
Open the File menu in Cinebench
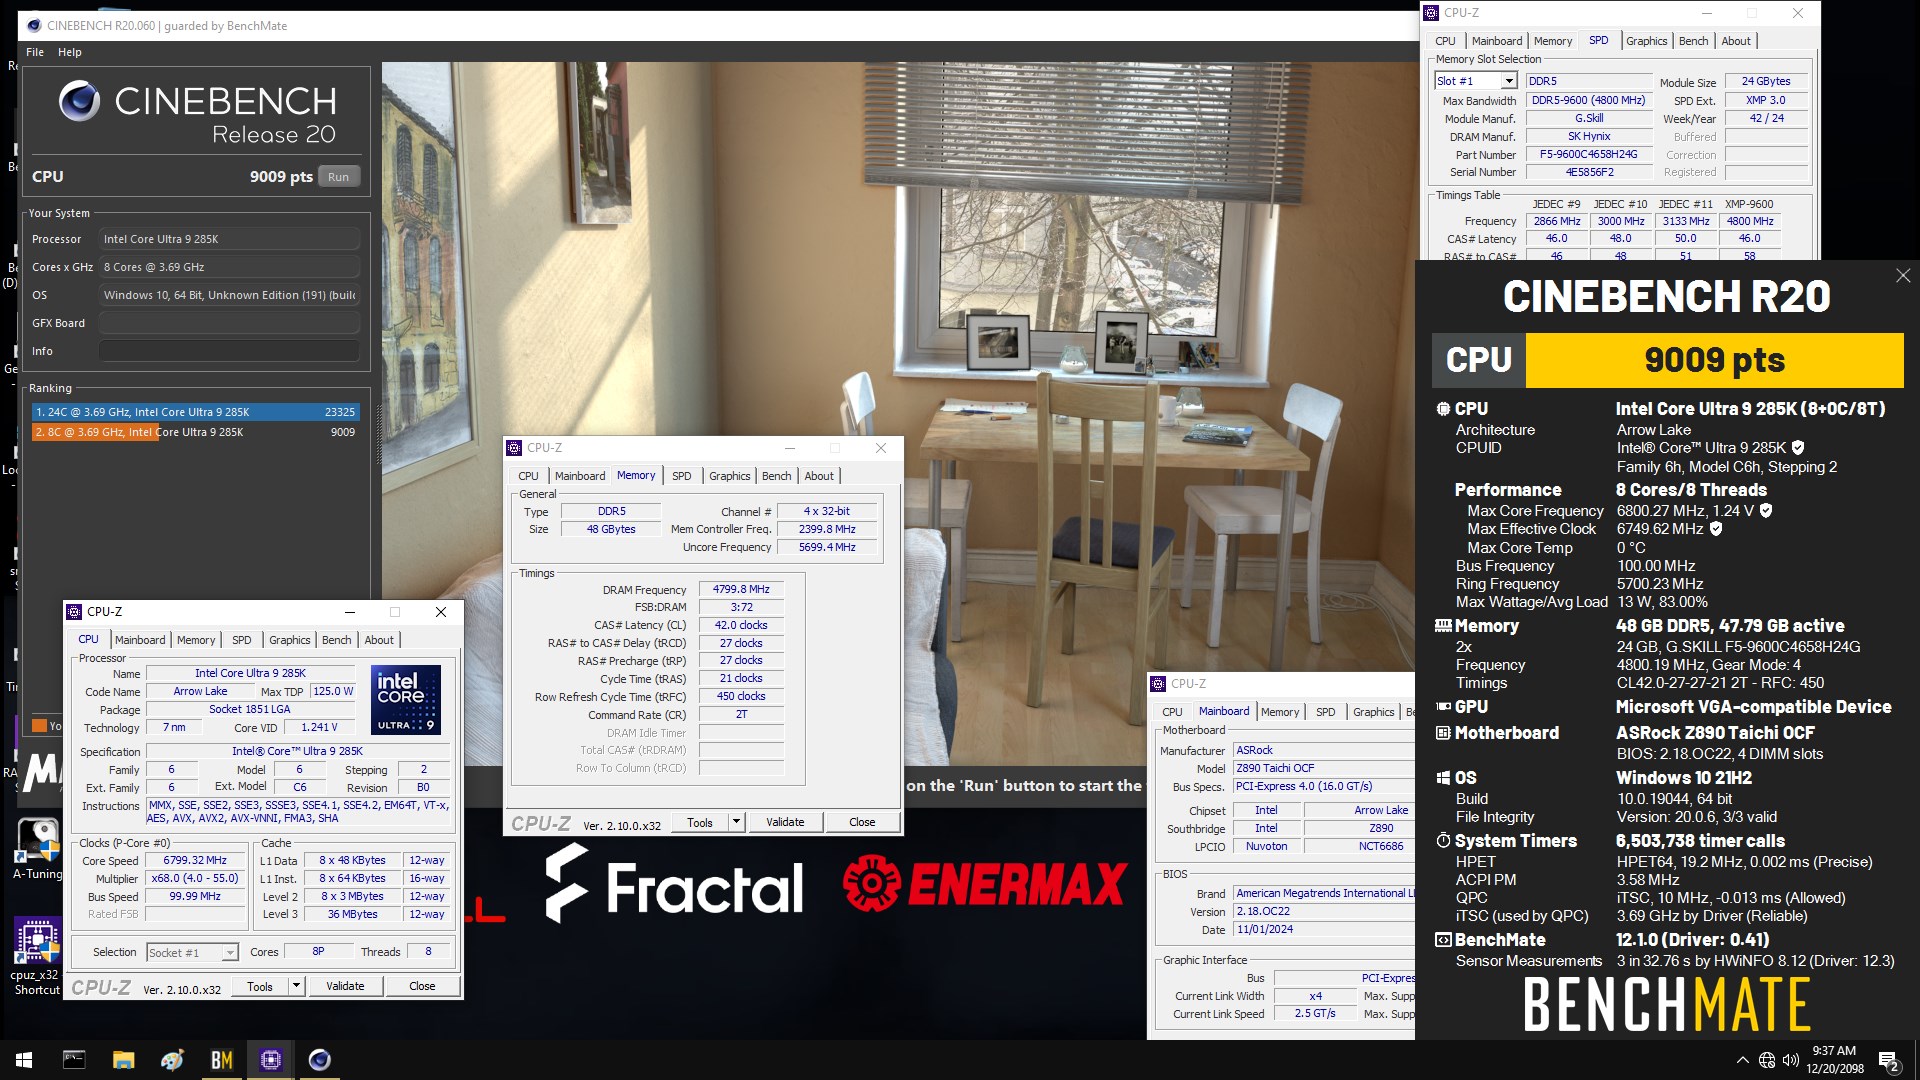[35, 52]
